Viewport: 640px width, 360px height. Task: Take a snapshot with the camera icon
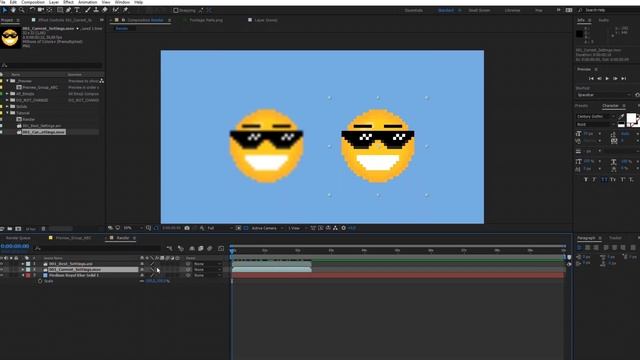pyautogui.click(x=187, y=228)
